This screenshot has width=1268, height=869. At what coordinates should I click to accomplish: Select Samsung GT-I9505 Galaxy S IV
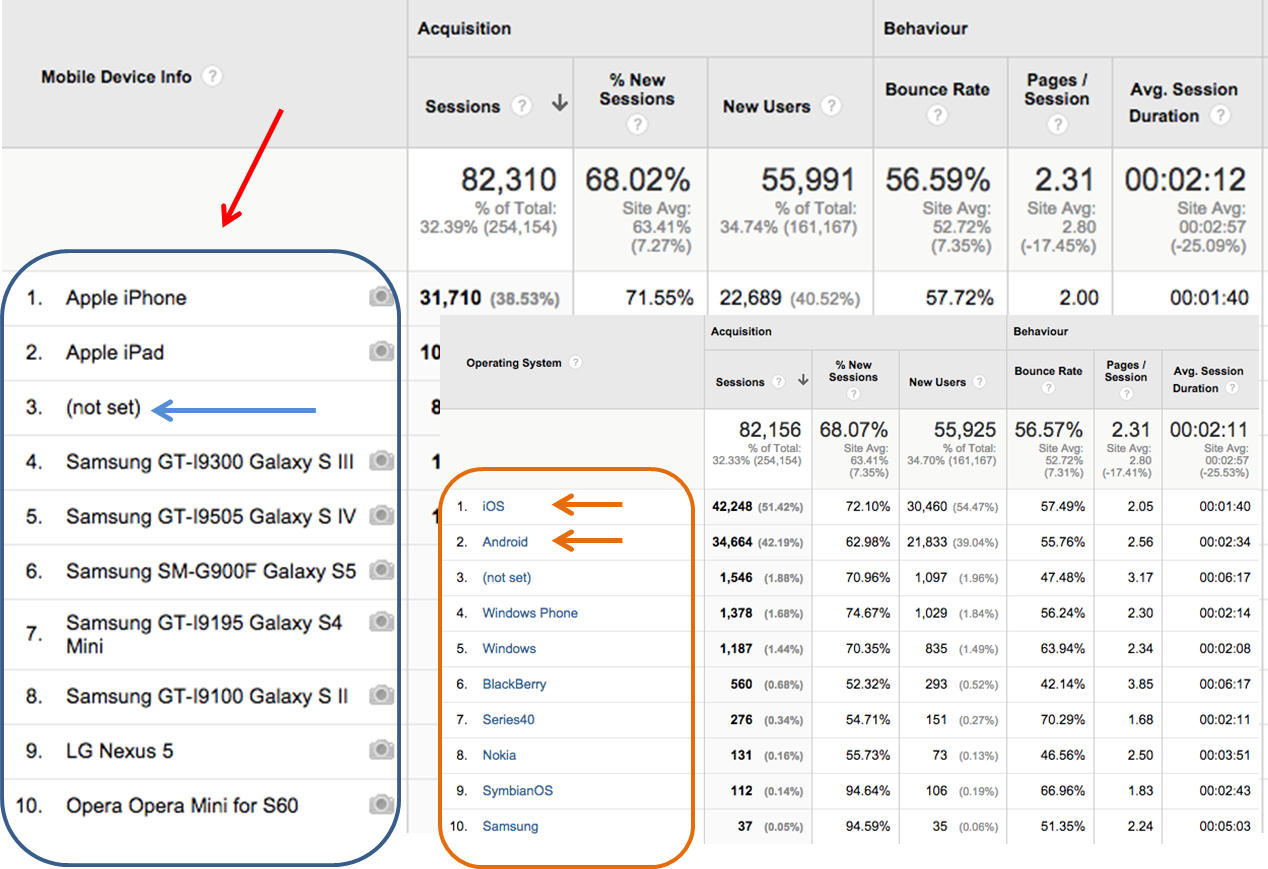[211, 516]
